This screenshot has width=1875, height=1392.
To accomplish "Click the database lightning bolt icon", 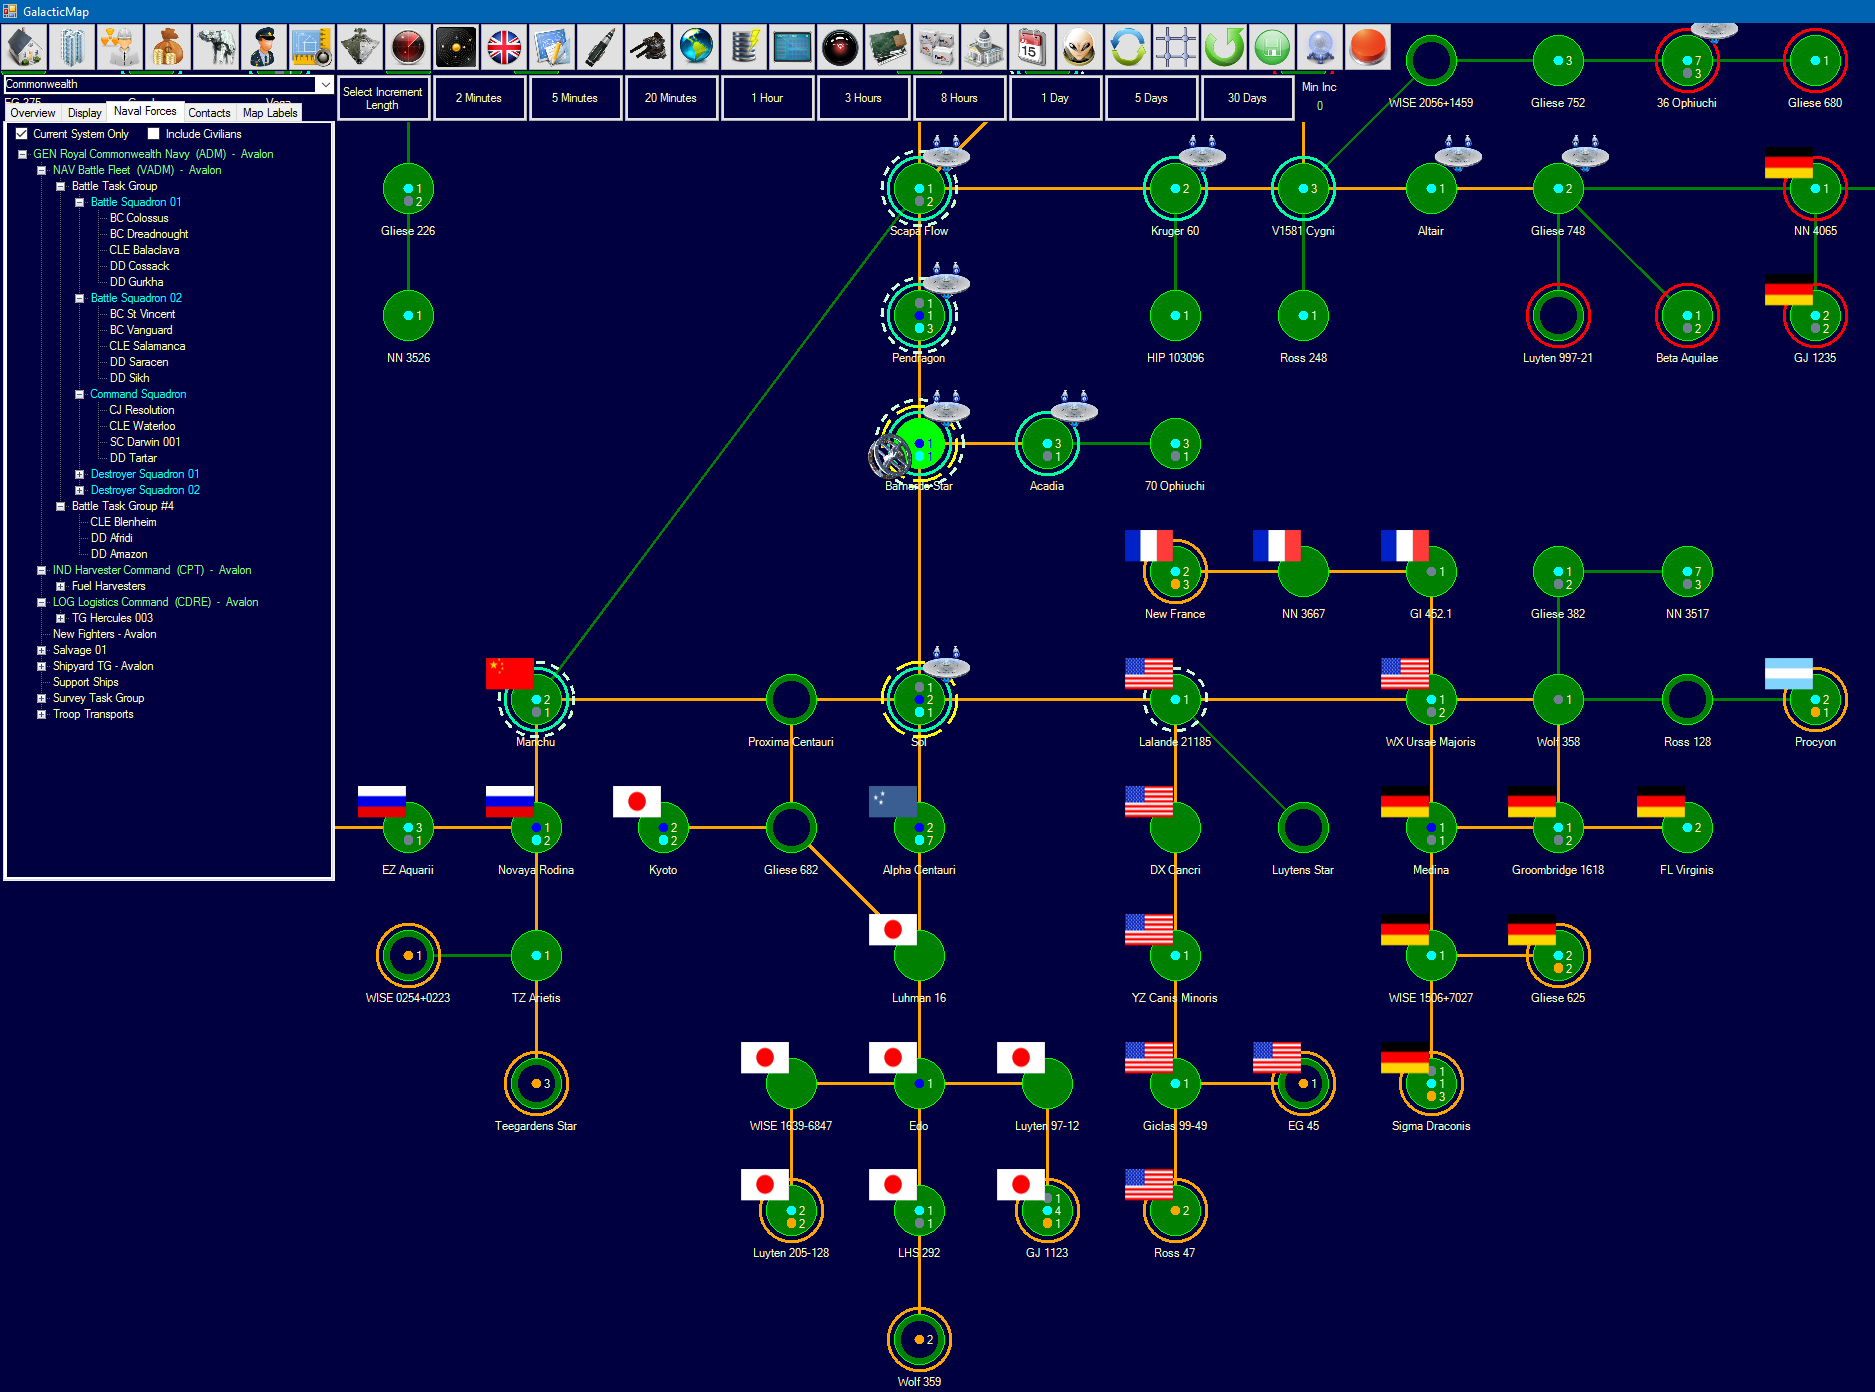I will click(744, 47).
